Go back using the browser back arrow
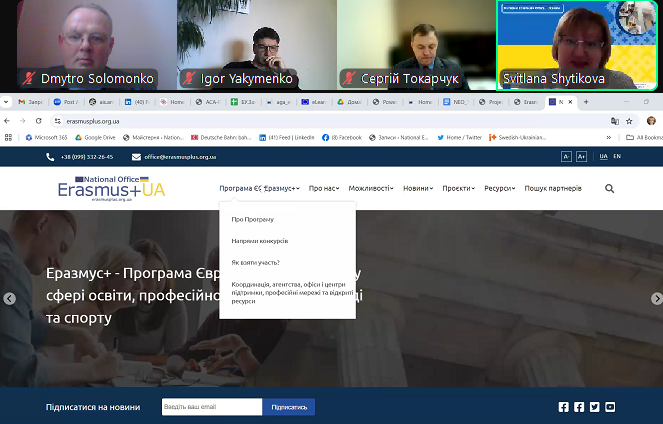The width and height of the screenshot is (663, 424). tap(7, 121)
